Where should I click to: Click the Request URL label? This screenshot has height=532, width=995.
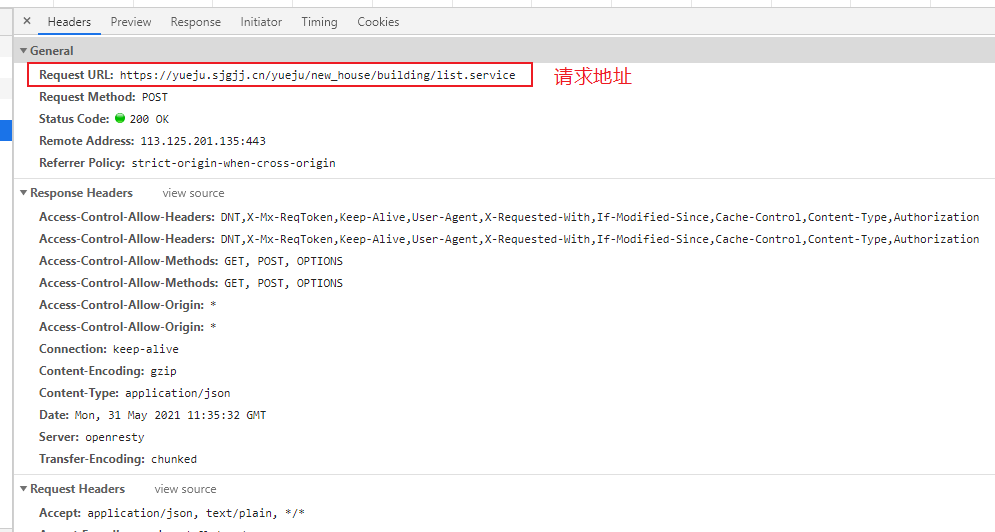coord(76,75)
